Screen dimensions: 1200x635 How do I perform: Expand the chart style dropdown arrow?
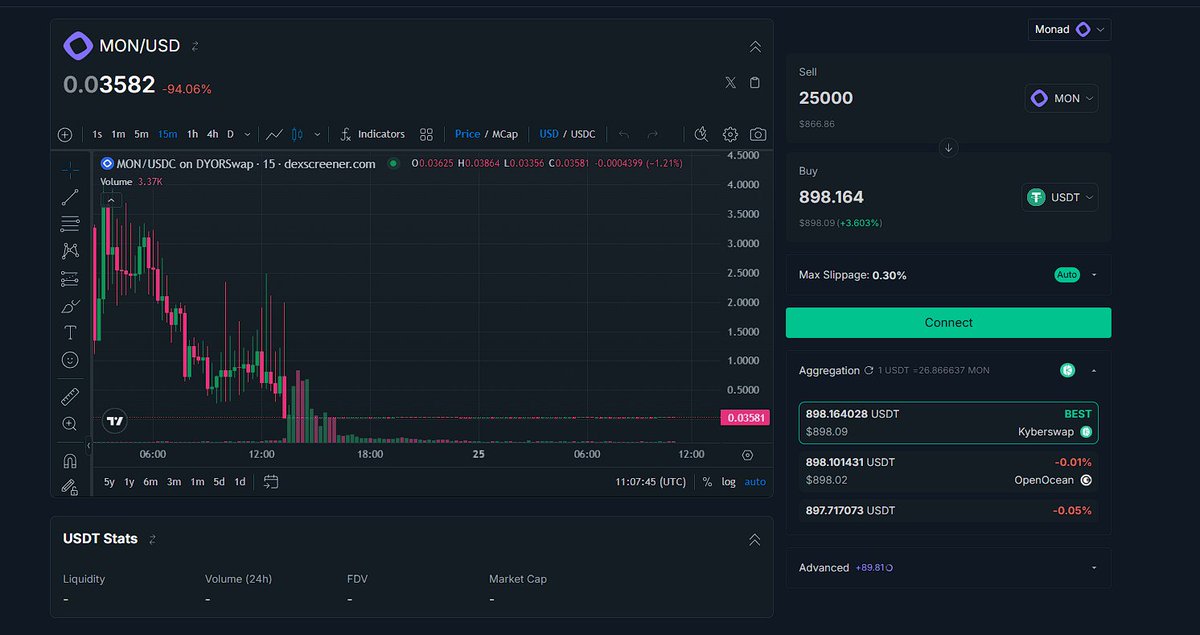point(318,134)
